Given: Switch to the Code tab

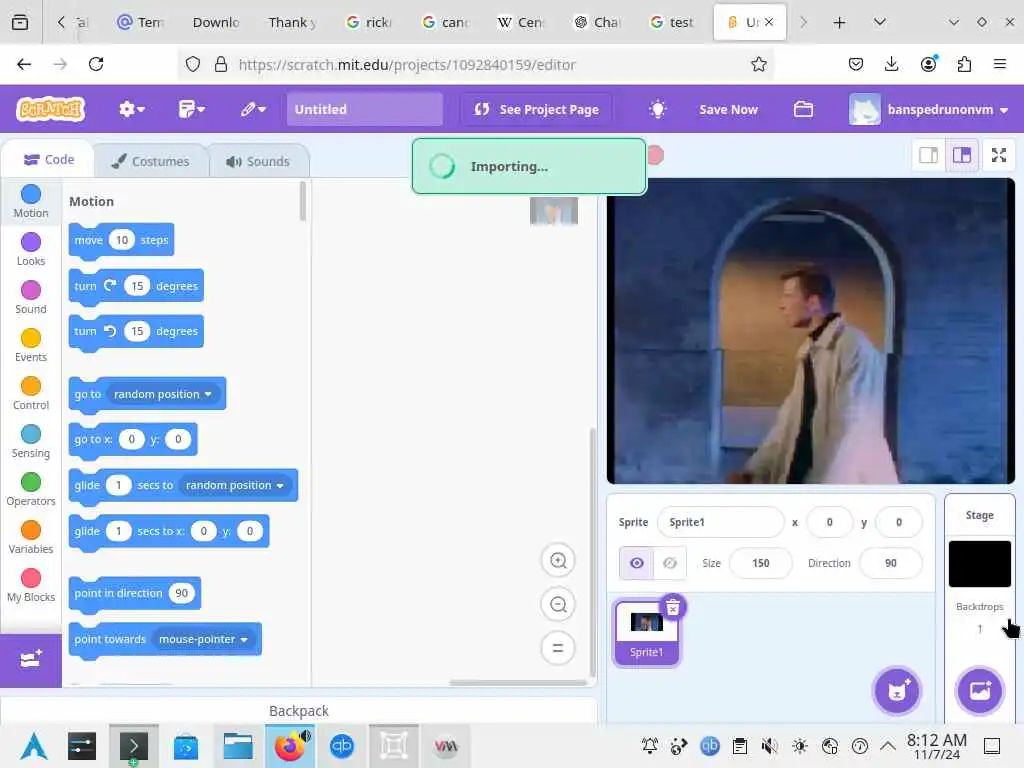Looking at the screenshot, I should [49, 159].
